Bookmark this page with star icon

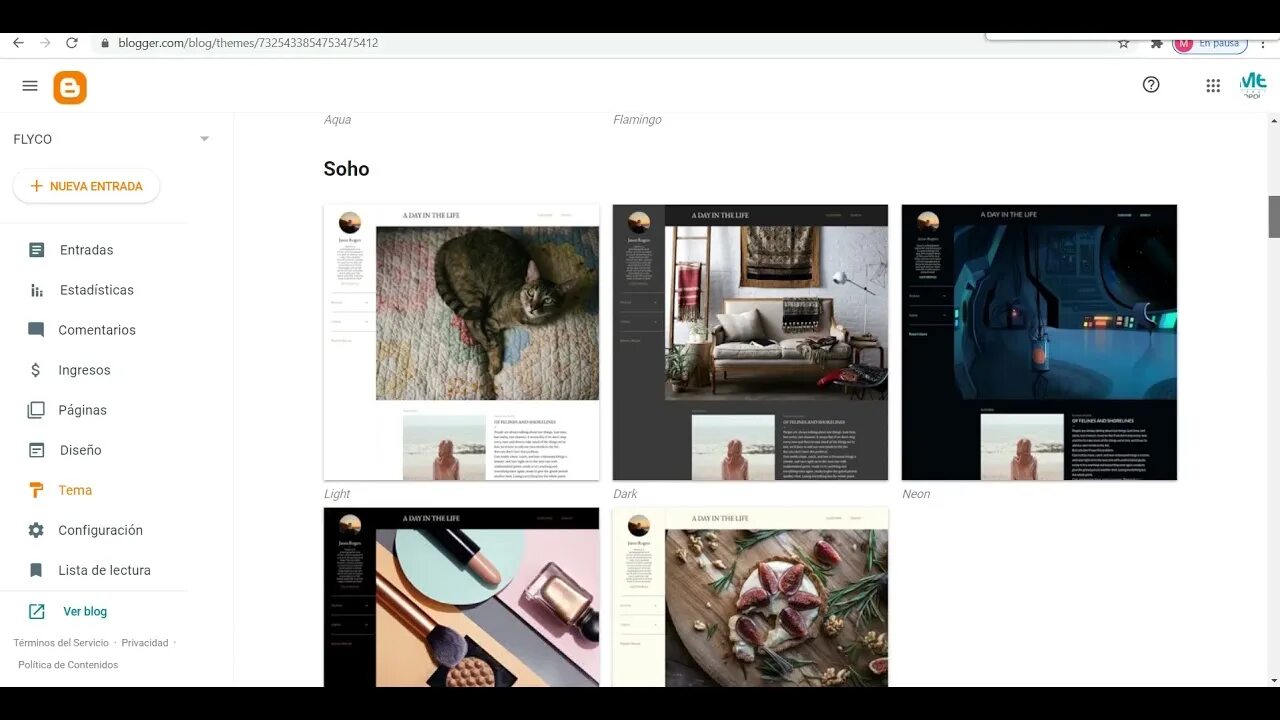[x=1124, y=44]
